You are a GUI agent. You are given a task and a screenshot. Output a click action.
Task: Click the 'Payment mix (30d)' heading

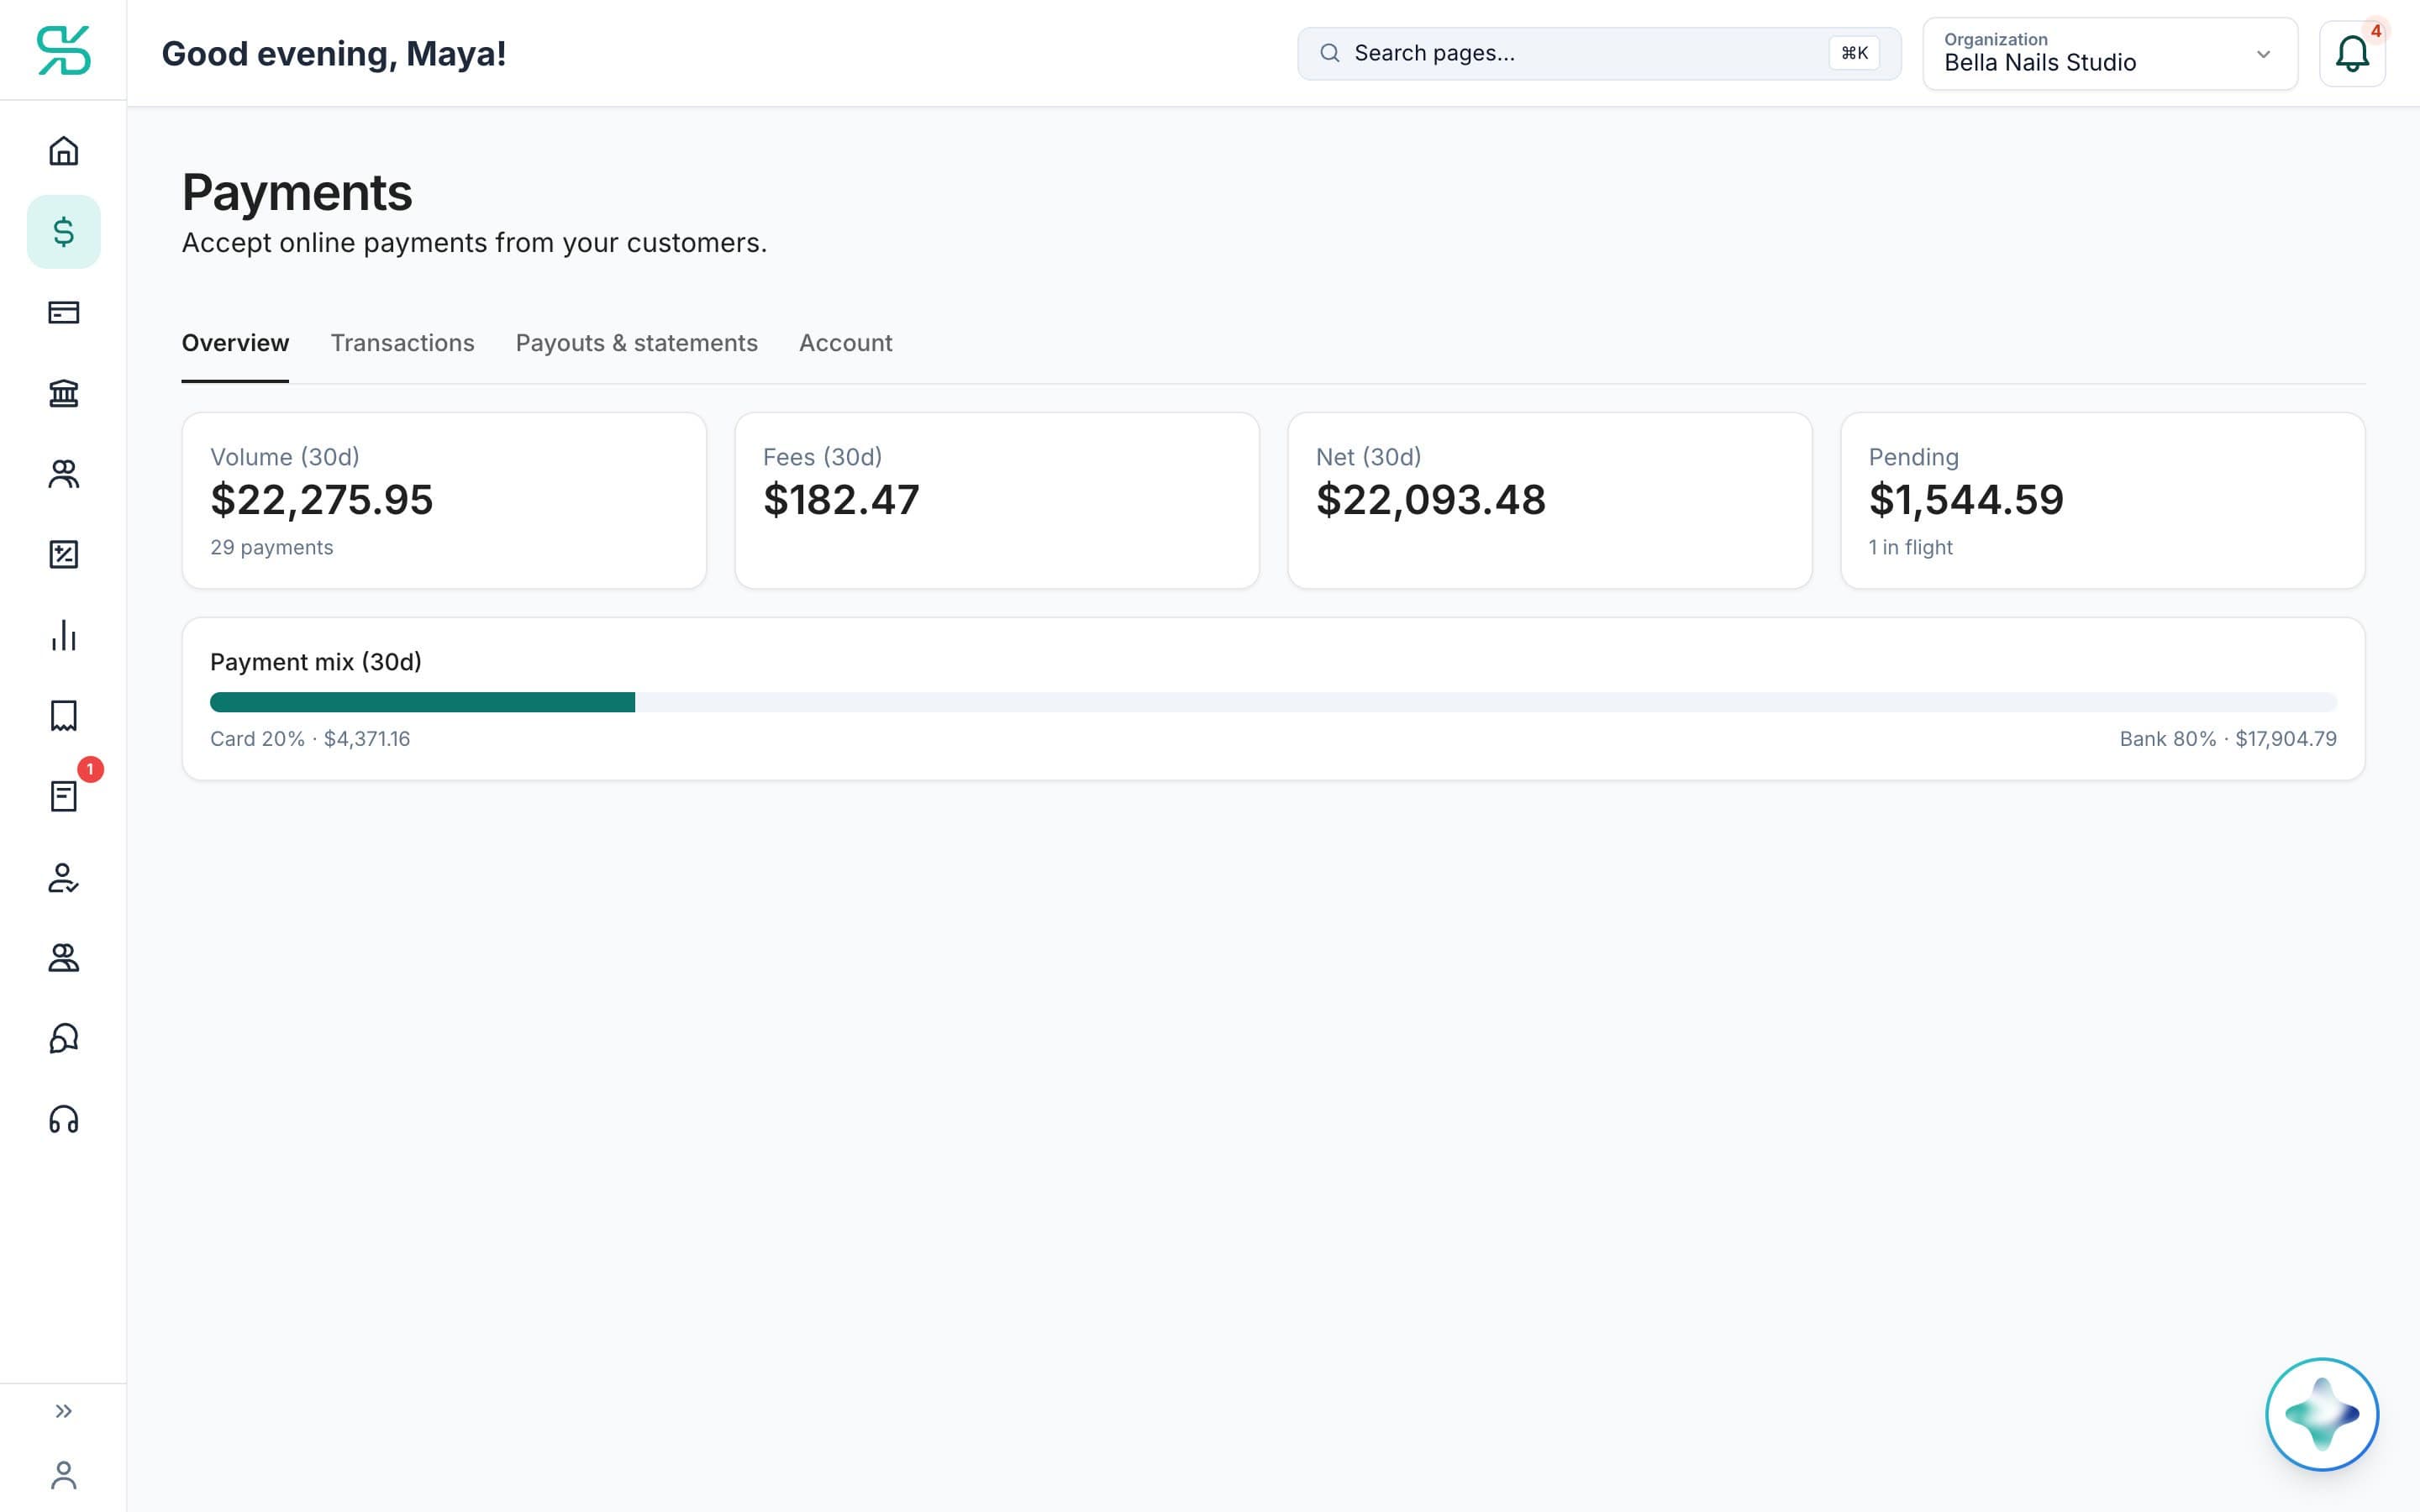click(x=316, y=662)
